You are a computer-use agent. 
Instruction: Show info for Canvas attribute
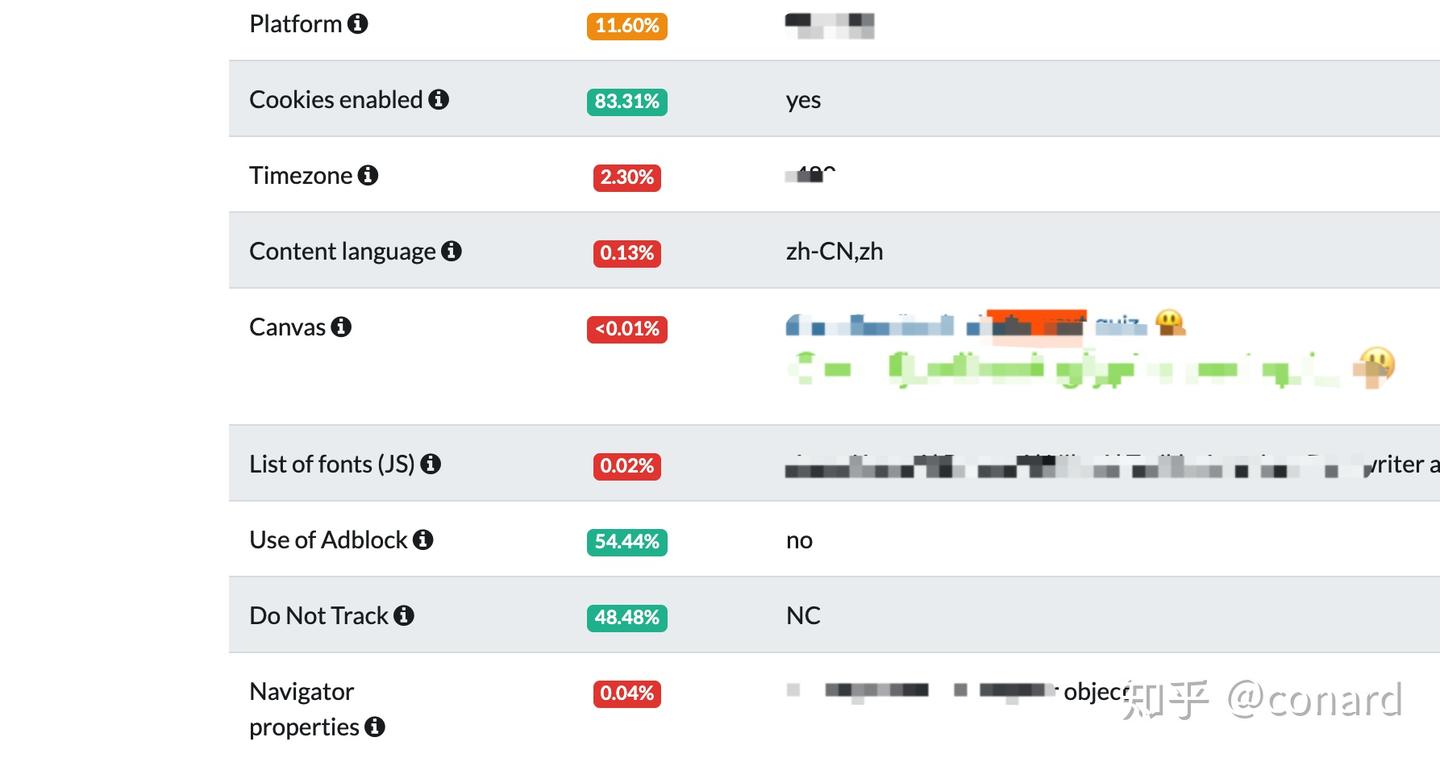341,327
